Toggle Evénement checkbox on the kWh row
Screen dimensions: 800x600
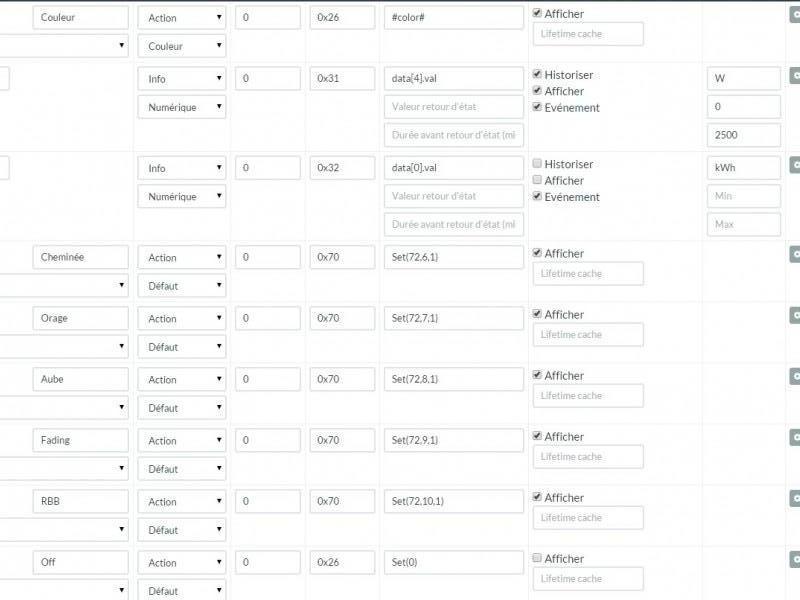(x=538, y=197)
